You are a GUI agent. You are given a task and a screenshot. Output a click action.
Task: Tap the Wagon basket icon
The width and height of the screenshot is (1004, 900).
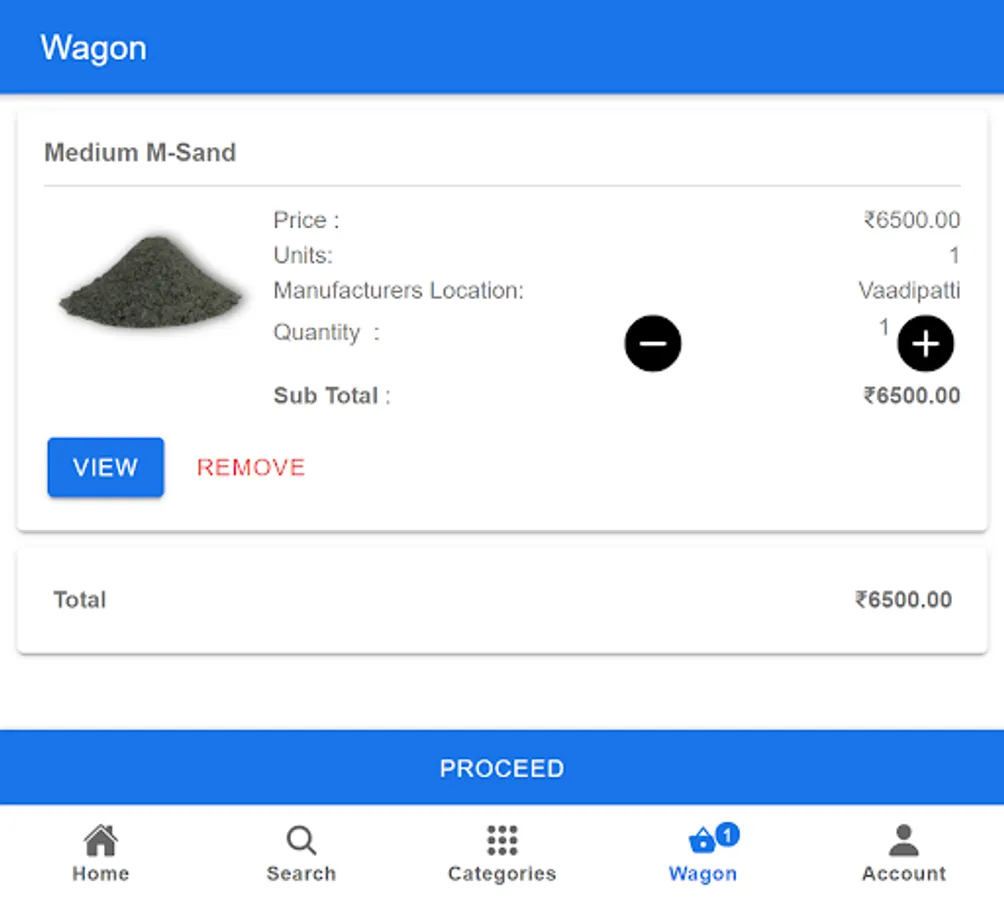pyautogui.click(x=702, y=842)
